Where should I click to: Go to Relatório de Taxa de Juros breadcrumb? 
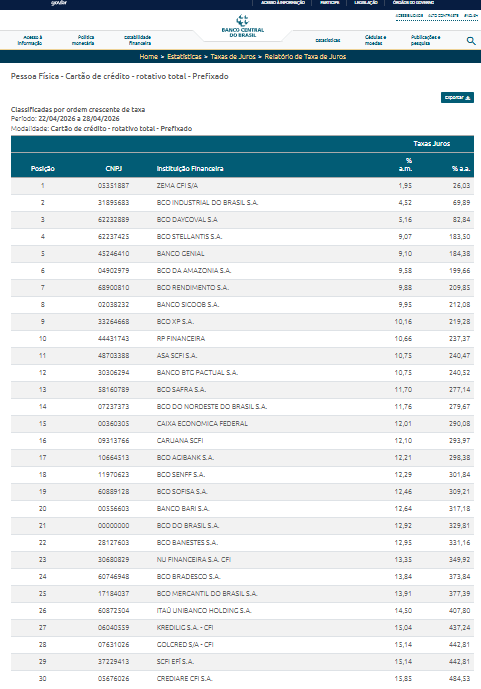305,57
